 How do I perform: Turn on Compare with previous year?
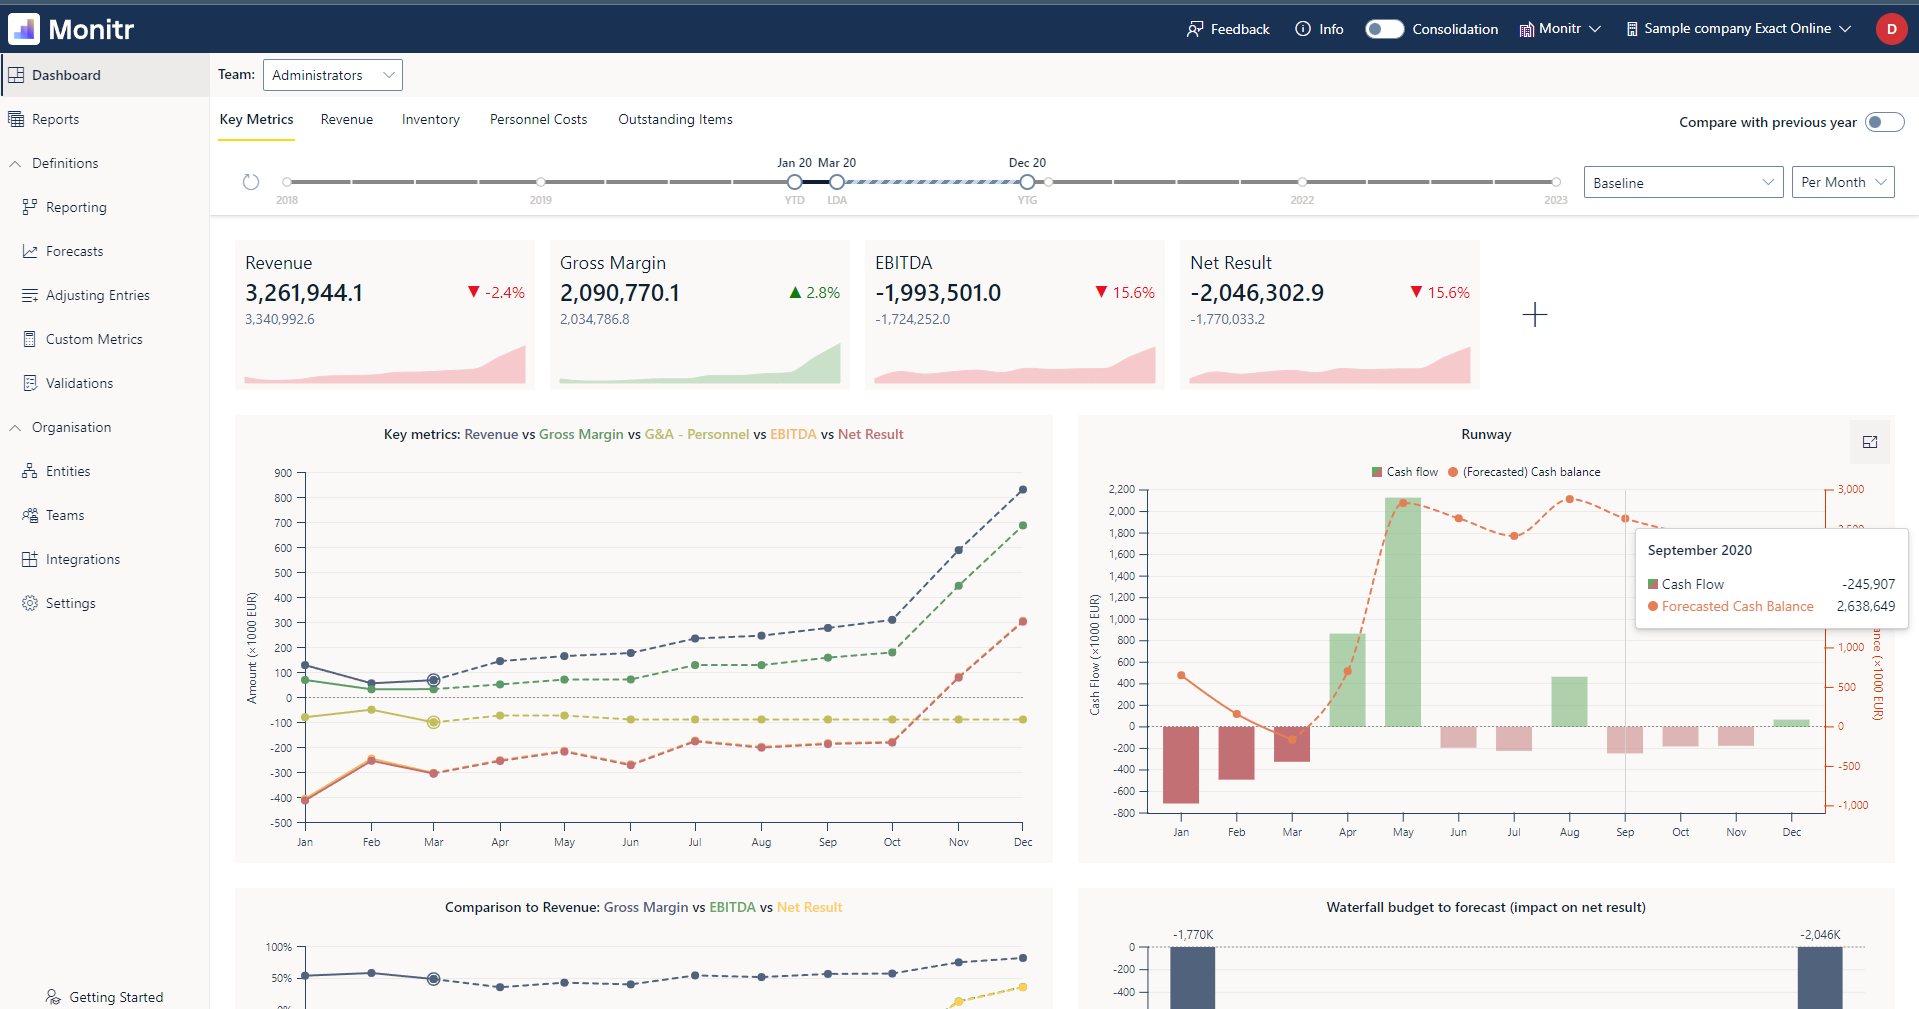[x=1884, y=121]
